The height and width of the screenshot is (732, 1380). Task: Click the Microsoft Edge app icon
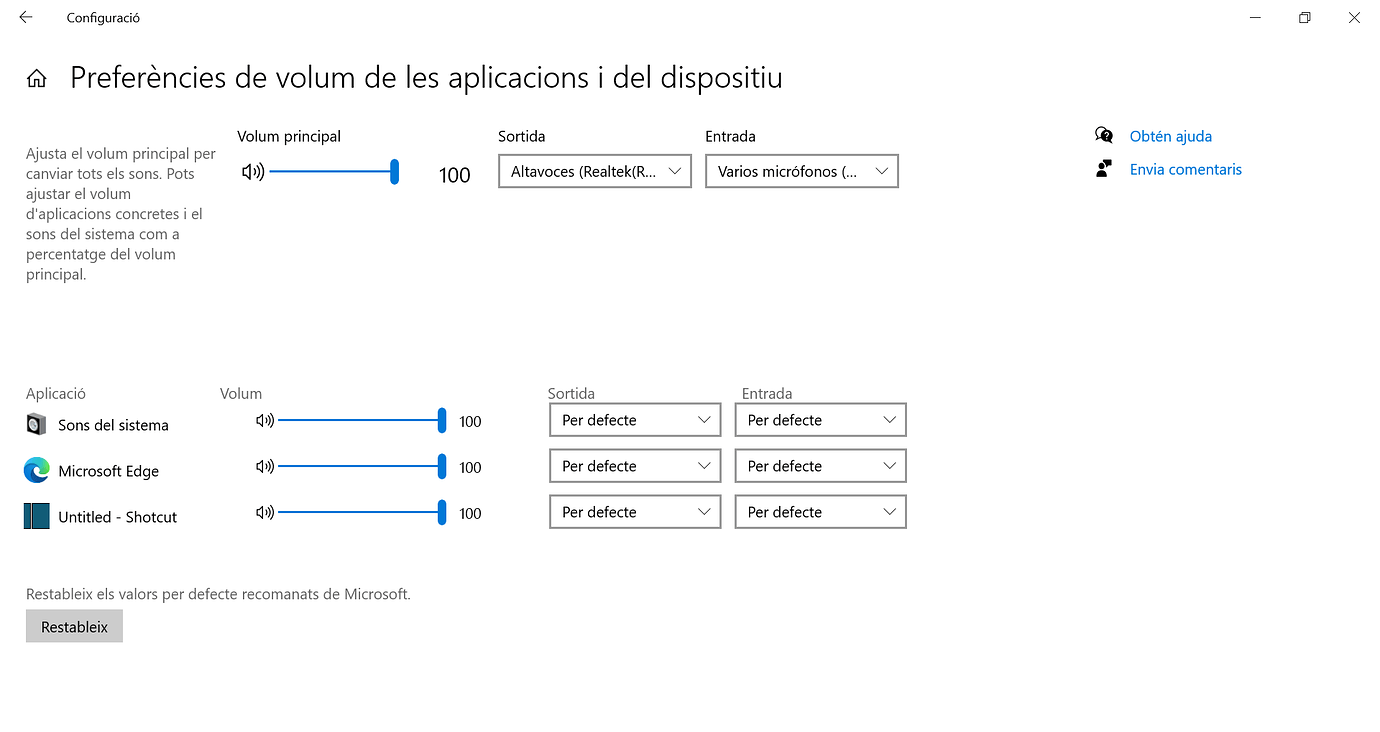click(37, 470)
